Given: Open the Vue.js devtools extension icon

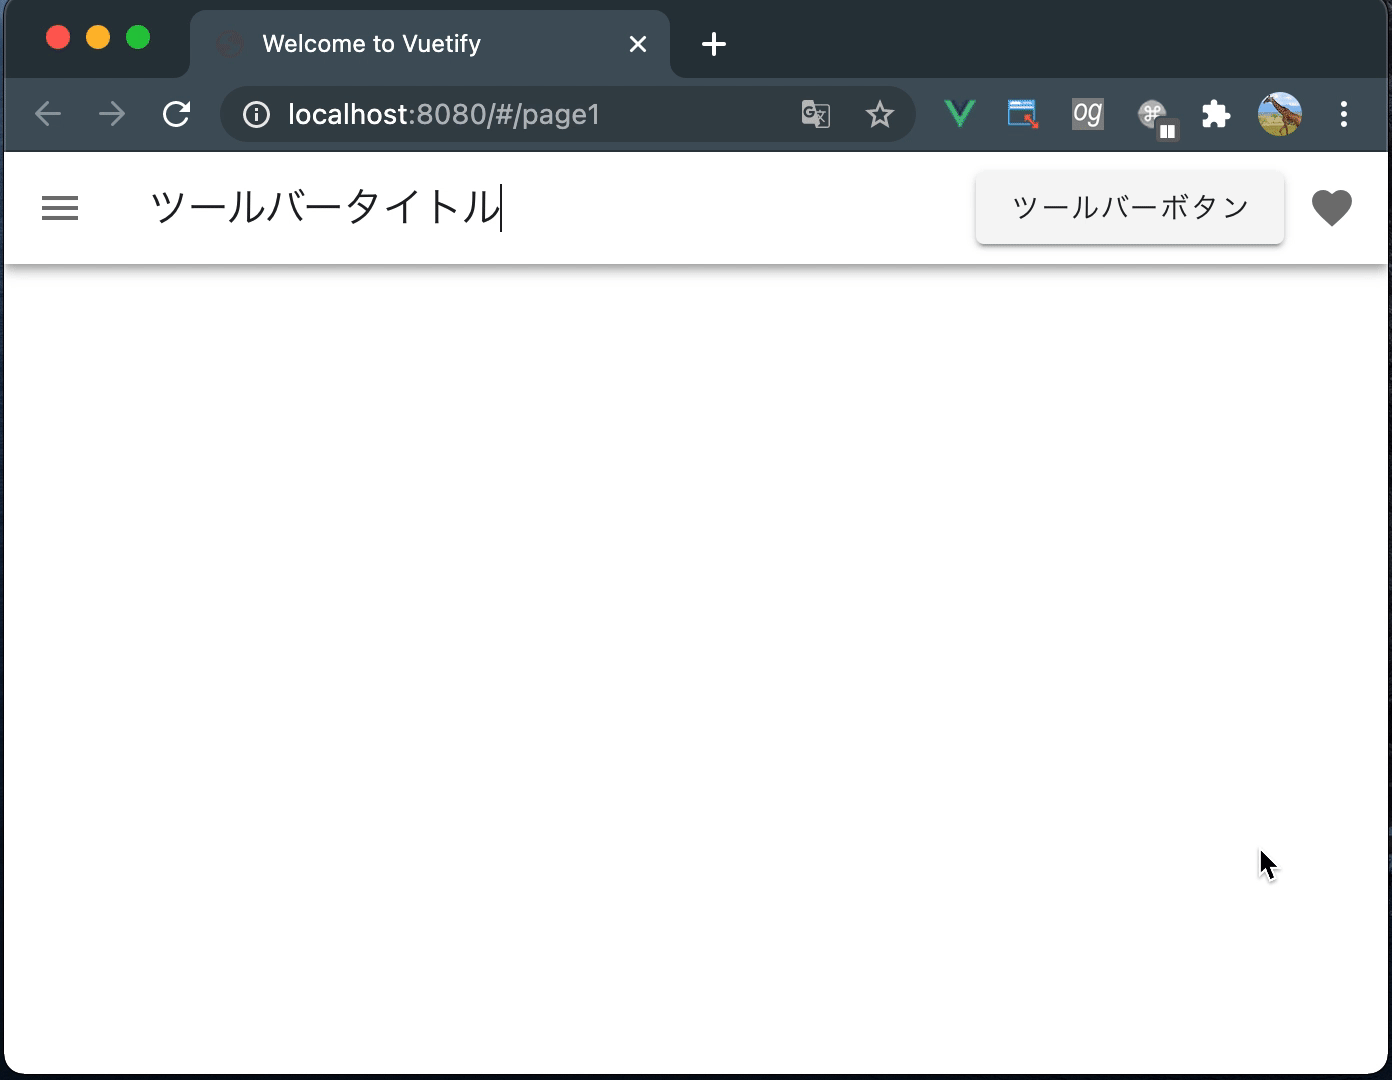Looking at the screenshot, I should coord(958,113).
